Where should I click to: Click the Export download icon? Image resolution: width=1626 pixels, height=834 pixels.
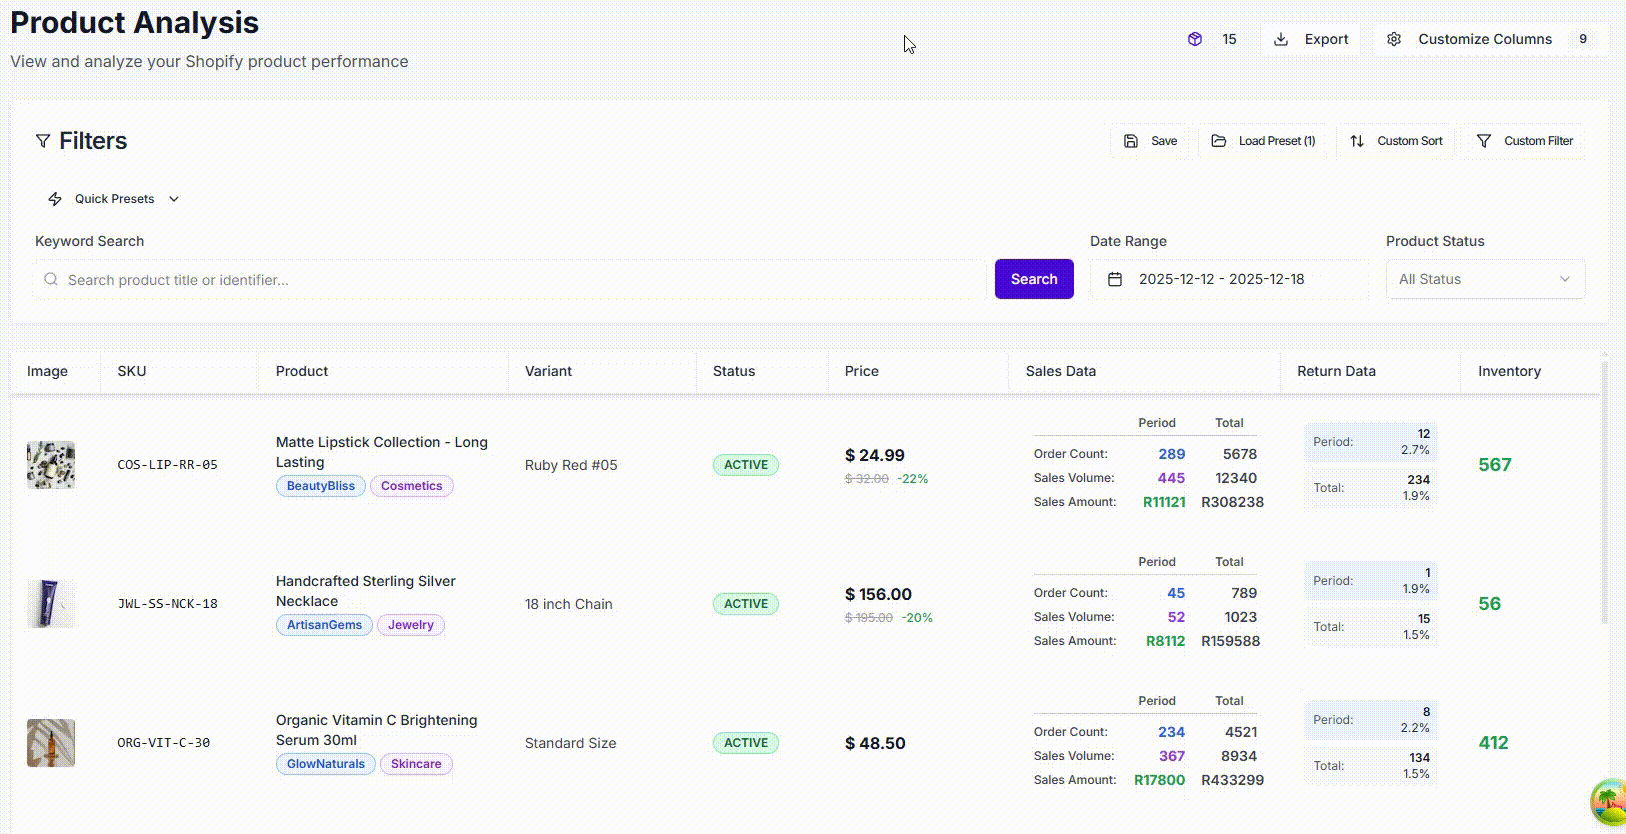pyautogui.click(x=1280, y=39)
